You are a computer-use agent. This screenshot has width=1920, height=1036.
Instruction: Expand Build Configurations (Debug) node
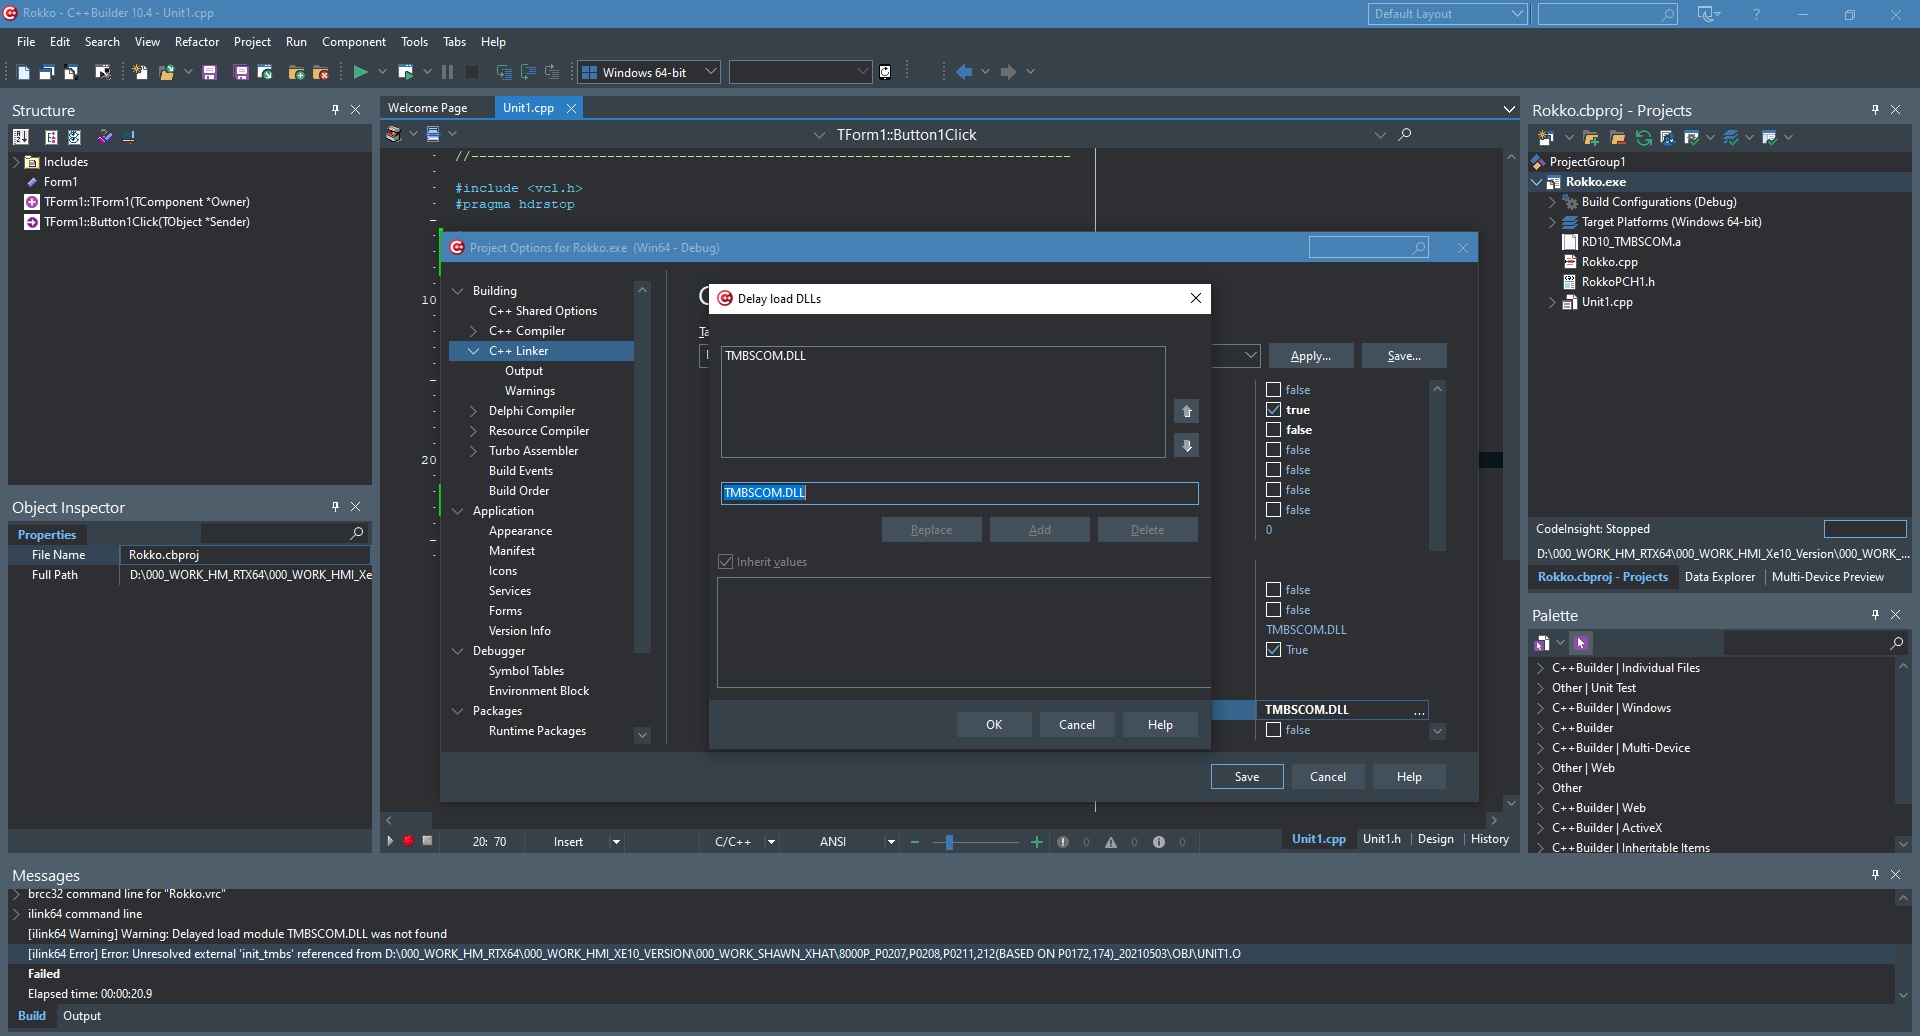[x=1553, y=202]
